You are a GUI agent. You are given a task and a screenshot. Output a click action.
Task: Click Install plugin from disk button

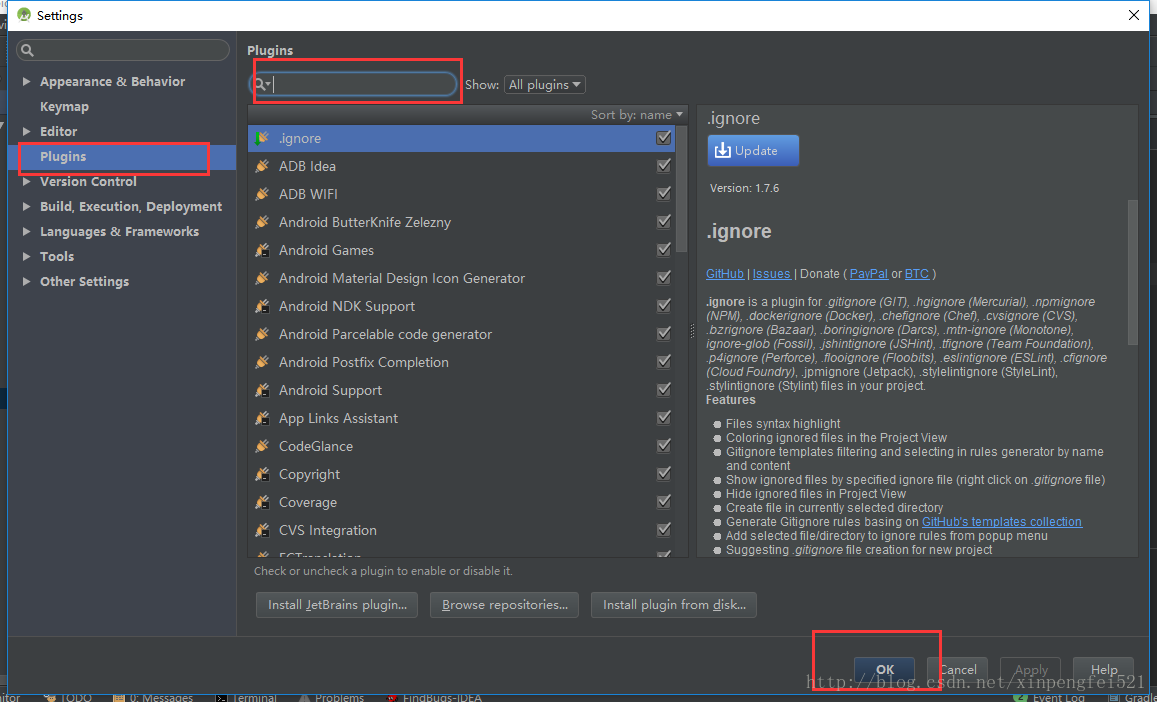click(674, 605)
